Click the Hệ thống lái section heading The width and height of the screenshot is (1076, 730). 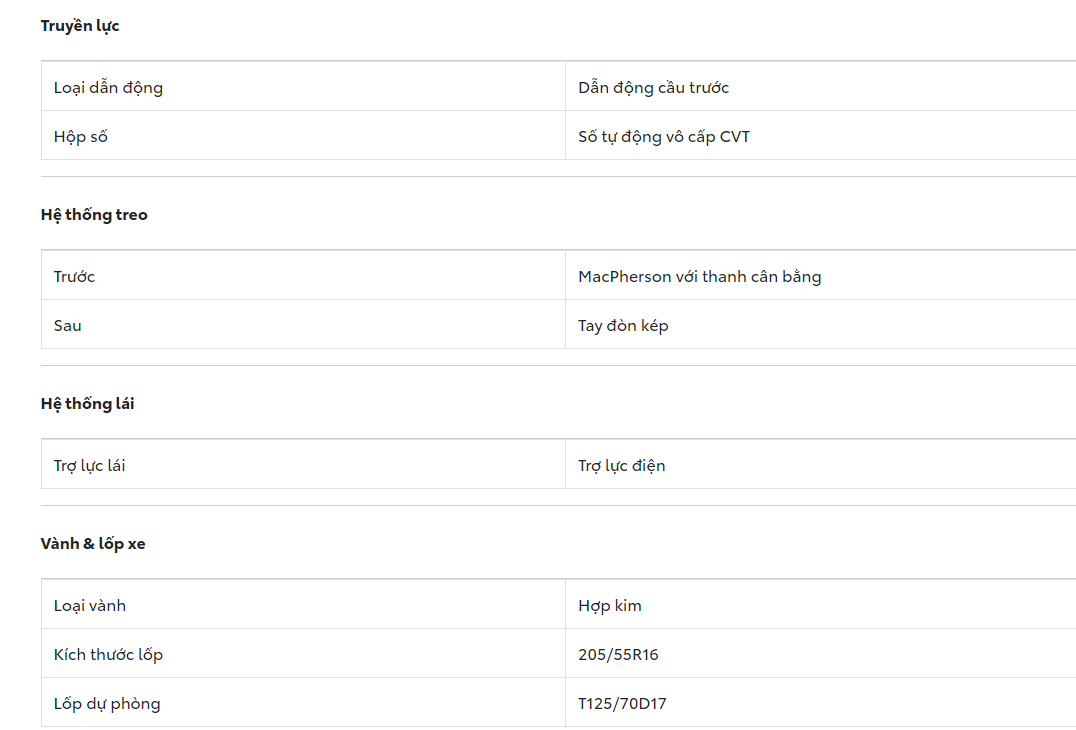click(87, 404)
